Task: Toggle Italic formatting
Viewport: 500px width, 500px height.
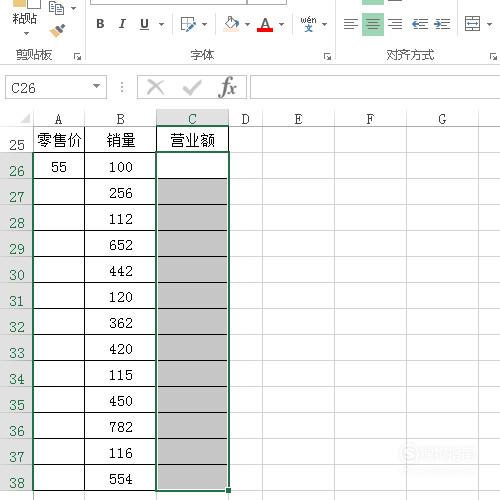Action: [122, 24]
